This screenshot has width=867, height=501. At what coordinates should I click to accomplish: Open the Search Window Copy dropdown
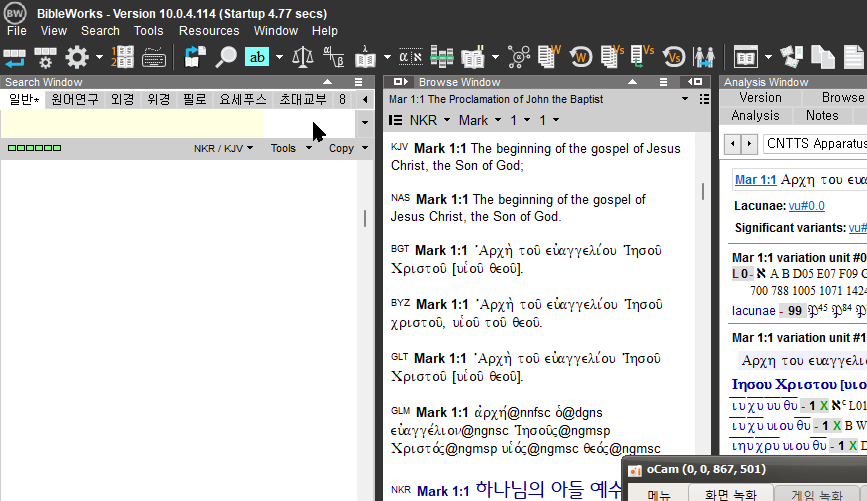coord(348,148)
